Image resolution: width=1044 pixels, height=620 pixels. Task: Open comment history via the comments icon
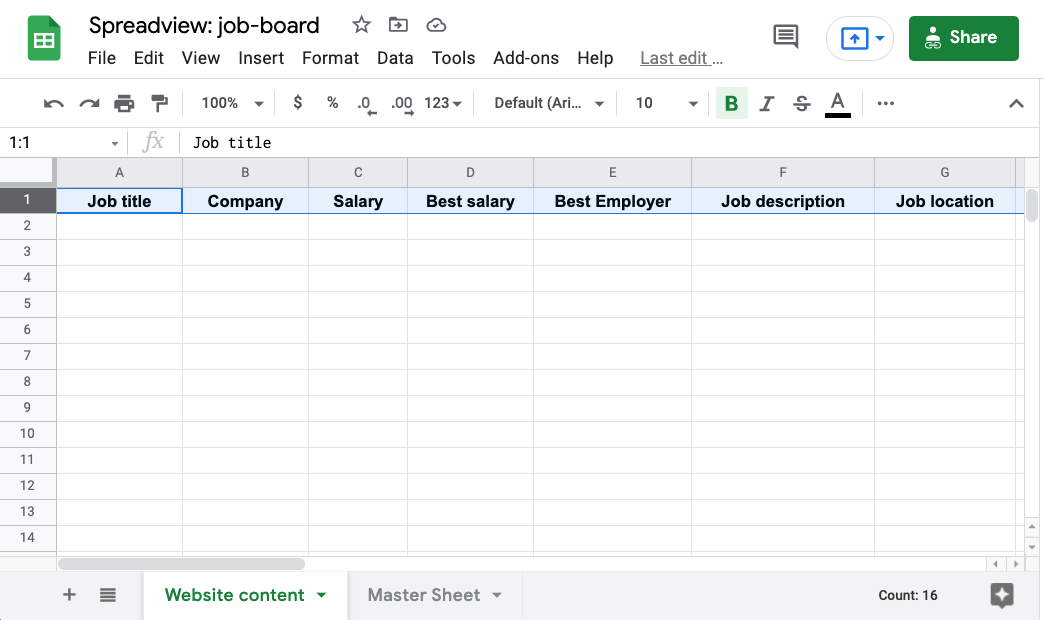pos(785,36)
